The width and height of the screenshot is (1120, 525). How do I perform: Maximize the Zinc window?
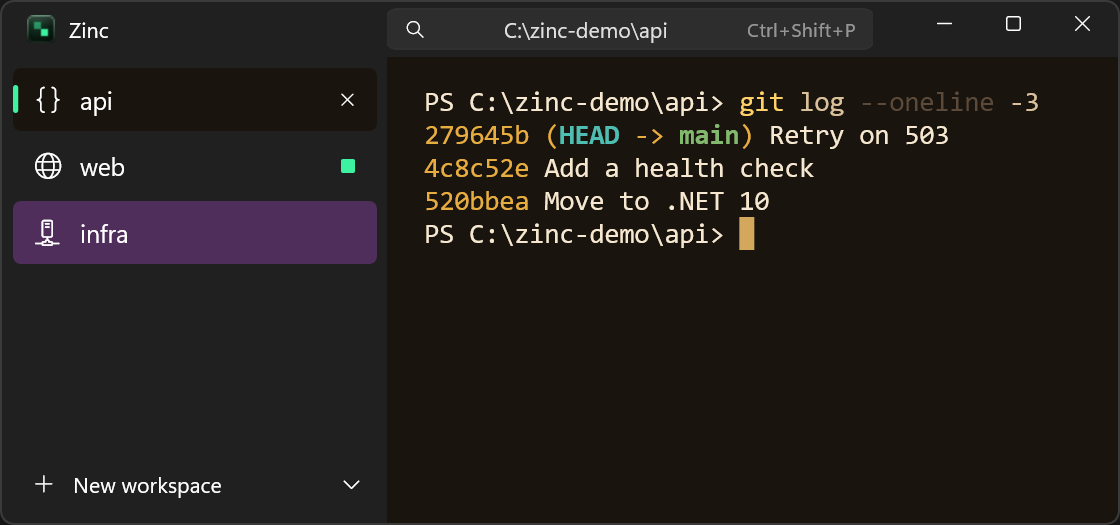1013,24
